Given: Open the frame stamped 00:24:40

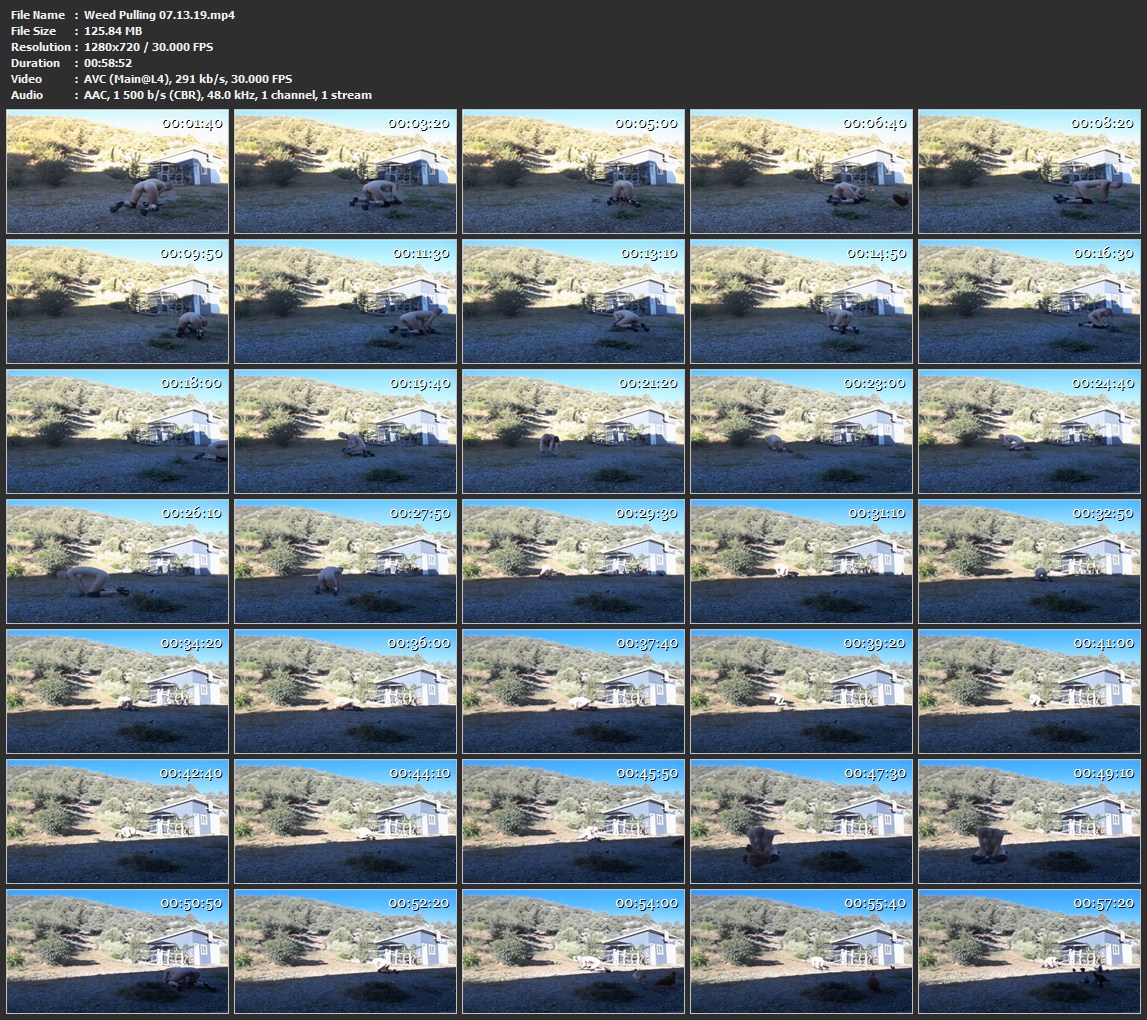Looking at the screenshot, I should tap(1029, 432).
